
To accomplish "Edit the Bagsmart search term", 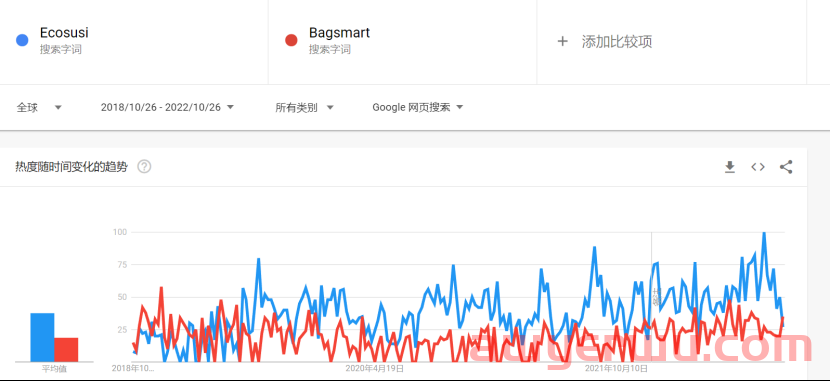I will 339,33.
